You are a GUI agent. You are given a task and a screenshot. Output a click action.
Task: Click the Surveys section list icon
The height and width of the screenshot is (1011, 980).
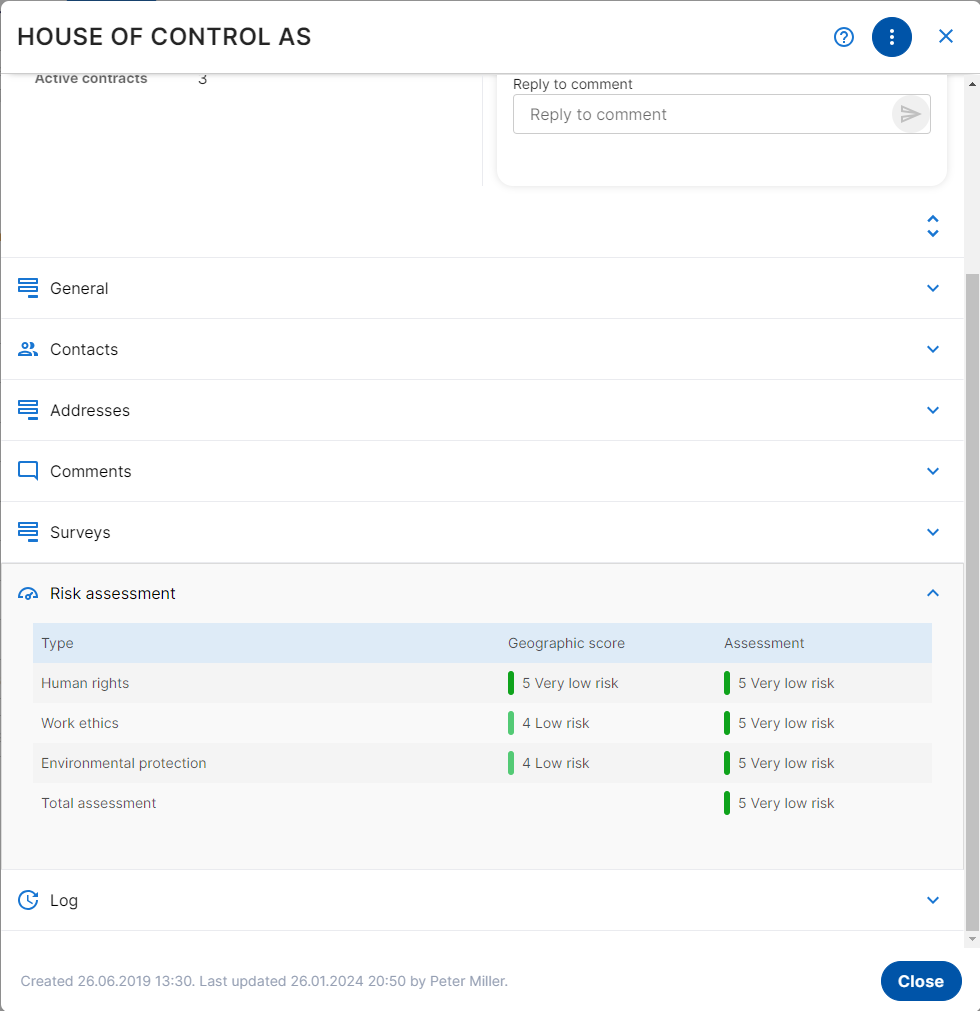point(28,532)
